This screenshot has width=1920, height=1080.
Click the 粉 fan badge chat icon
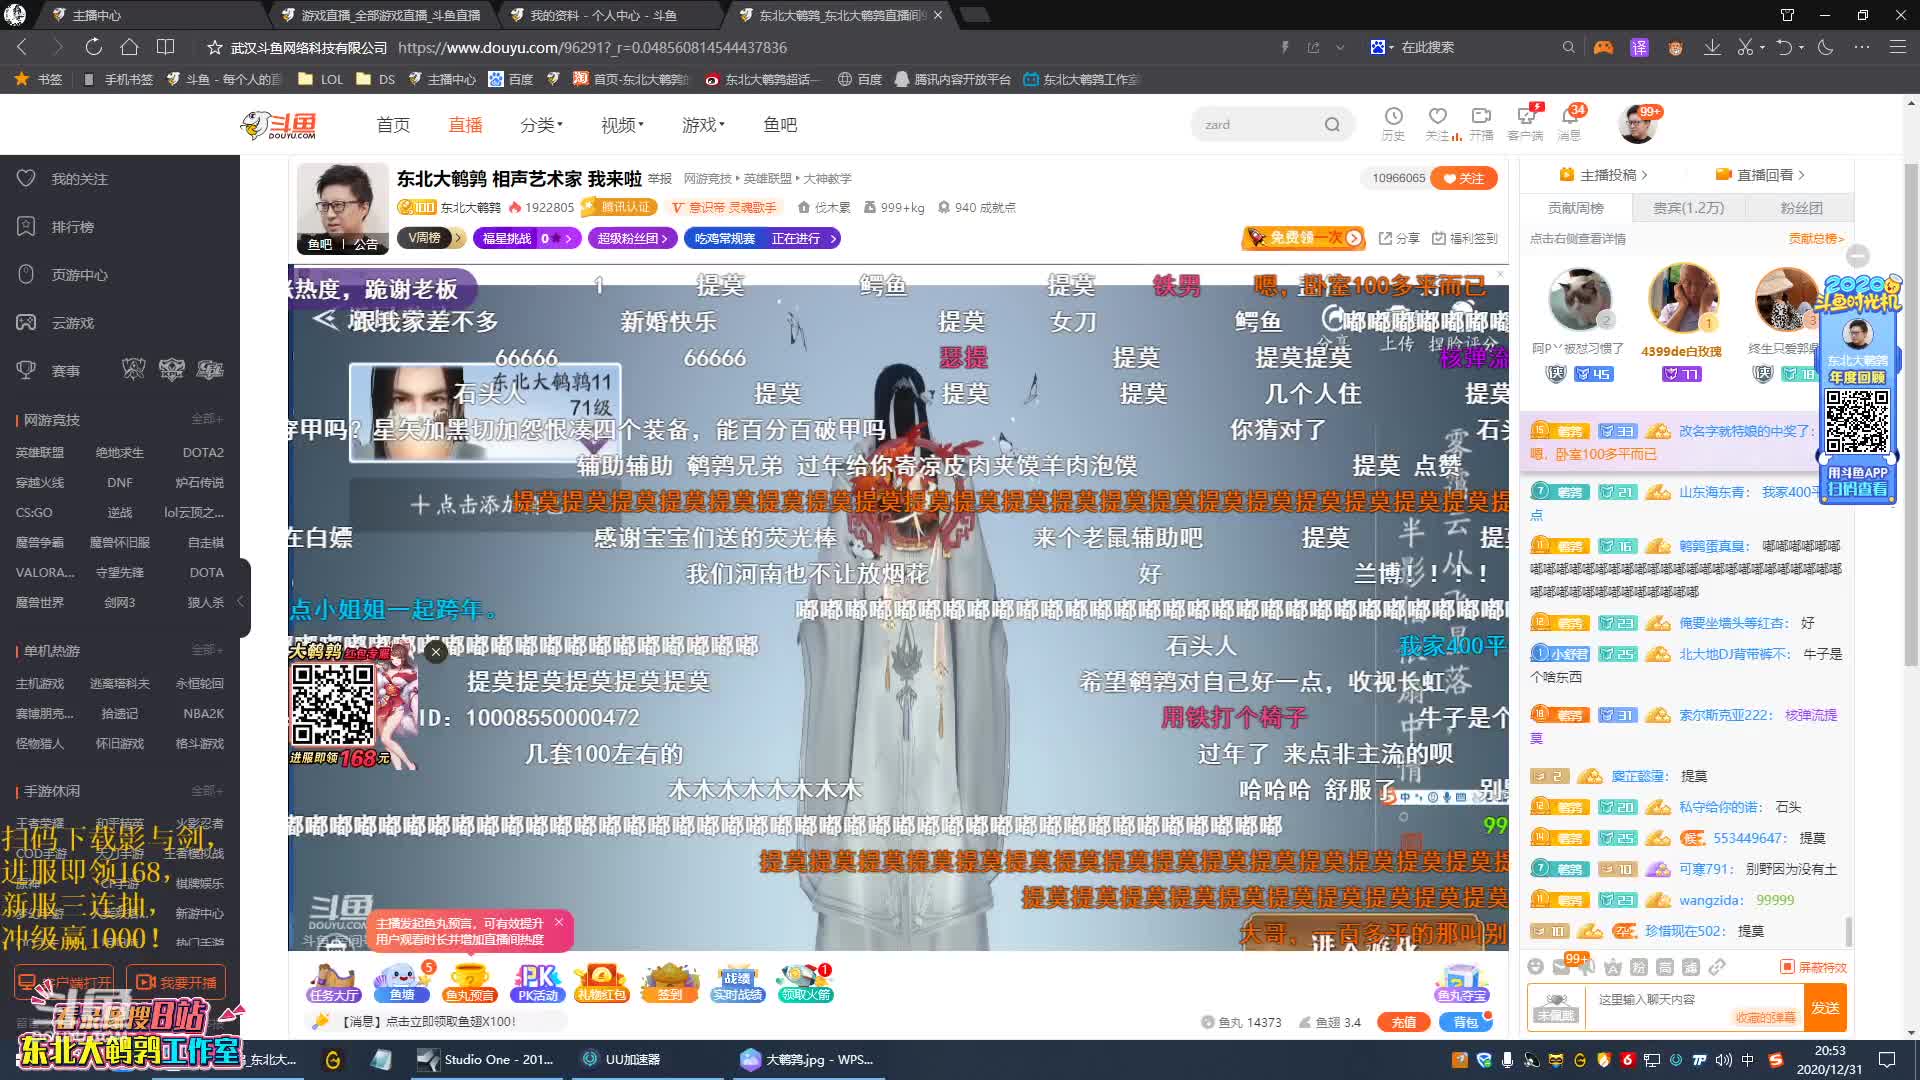coord(1639,967)
